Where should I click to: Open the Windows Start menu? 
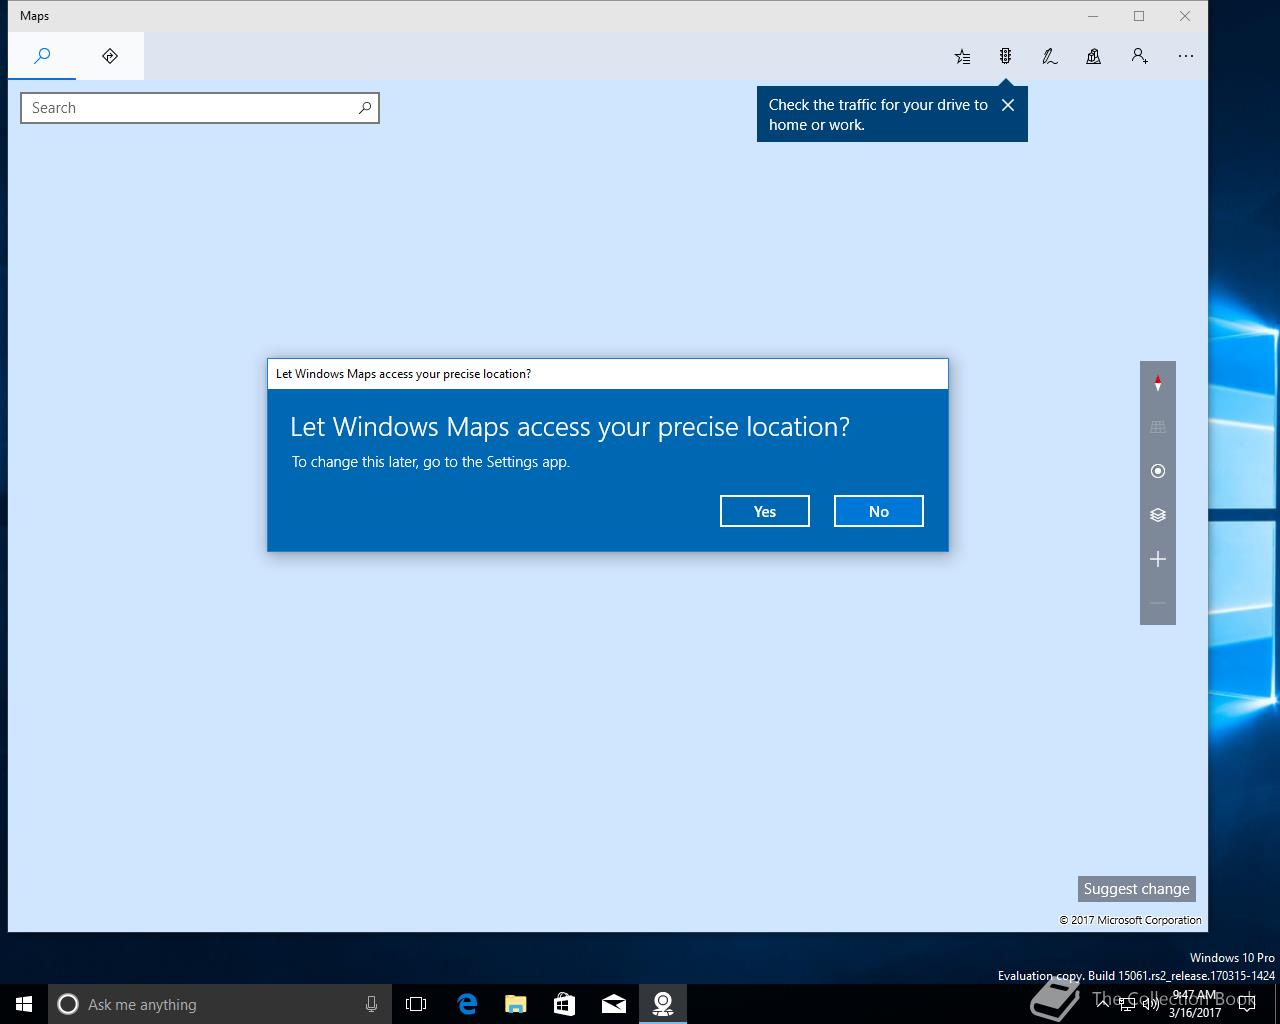click(24, 1004)
